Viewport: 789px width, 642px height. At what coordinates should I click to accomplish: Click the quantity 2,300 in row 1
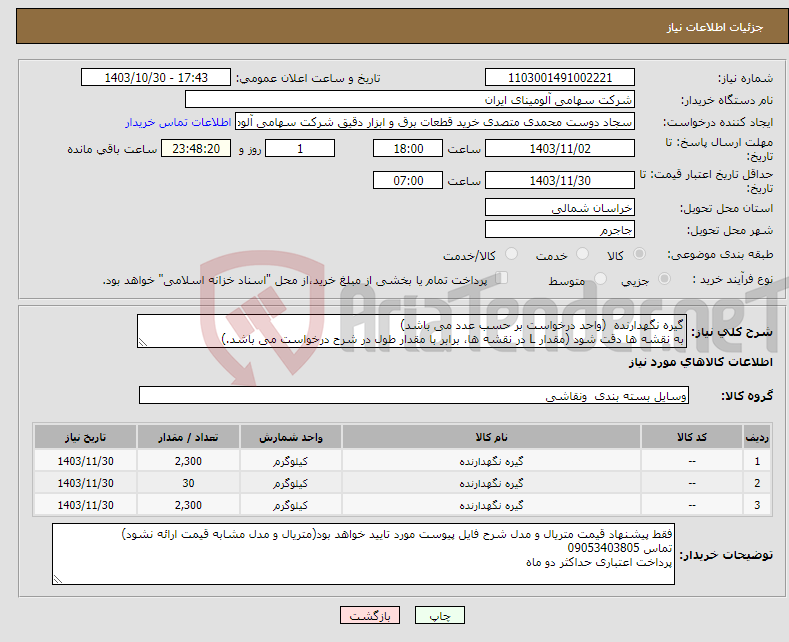point(188,461)
